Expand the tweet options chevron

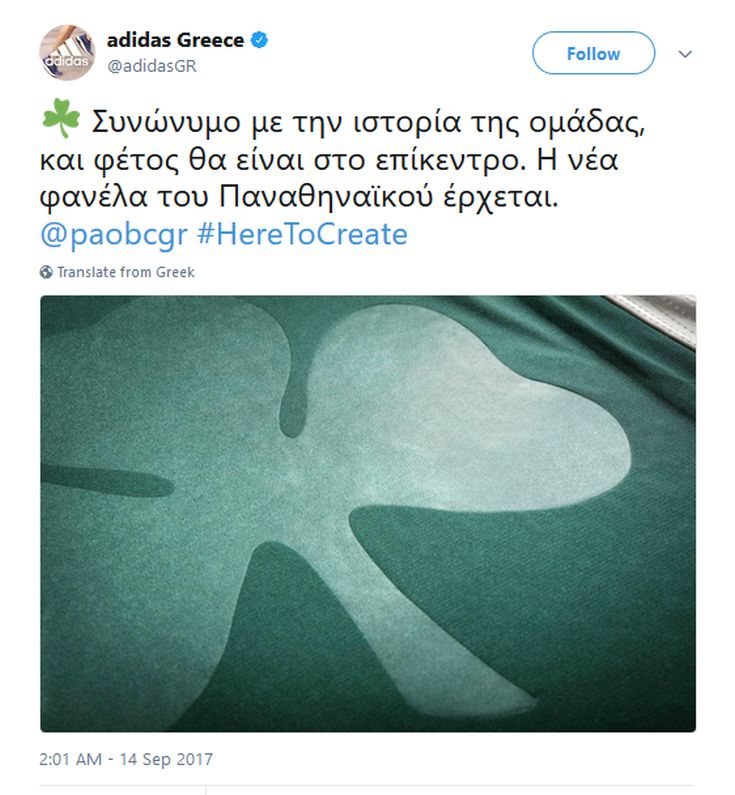685,54
